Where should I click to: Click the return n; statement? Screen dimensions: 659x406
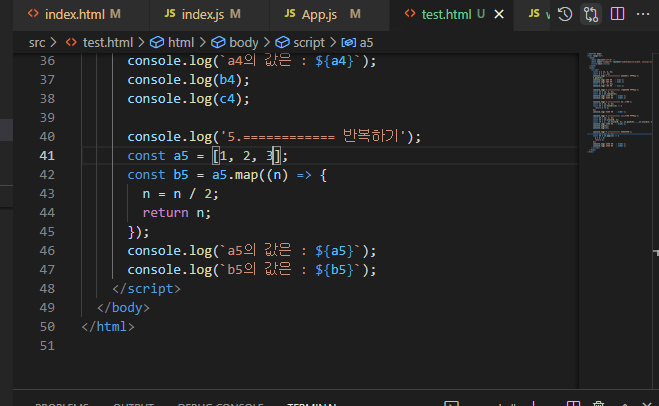(x=177, y=213)
